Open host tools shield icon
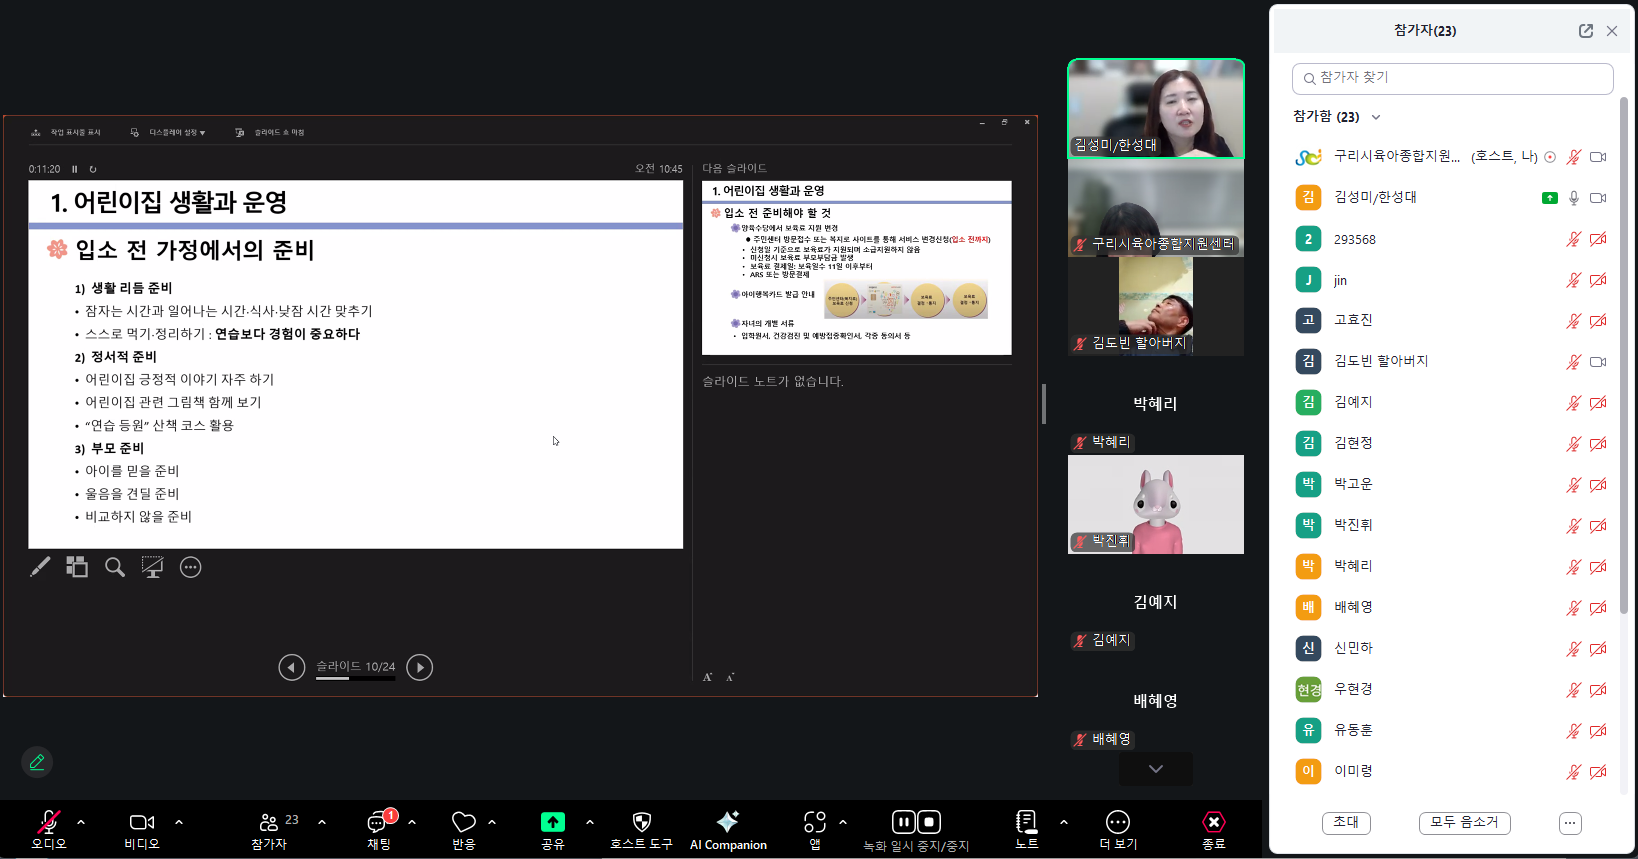 (641, 829)
